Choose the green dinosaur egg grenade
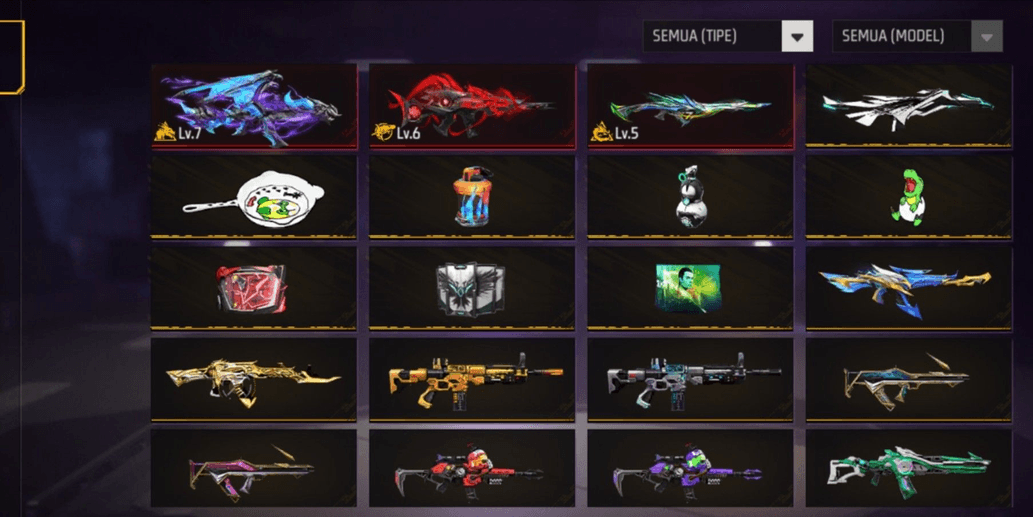The width and height of the screenshot is (1033, 517). click(x=908, y=197)
